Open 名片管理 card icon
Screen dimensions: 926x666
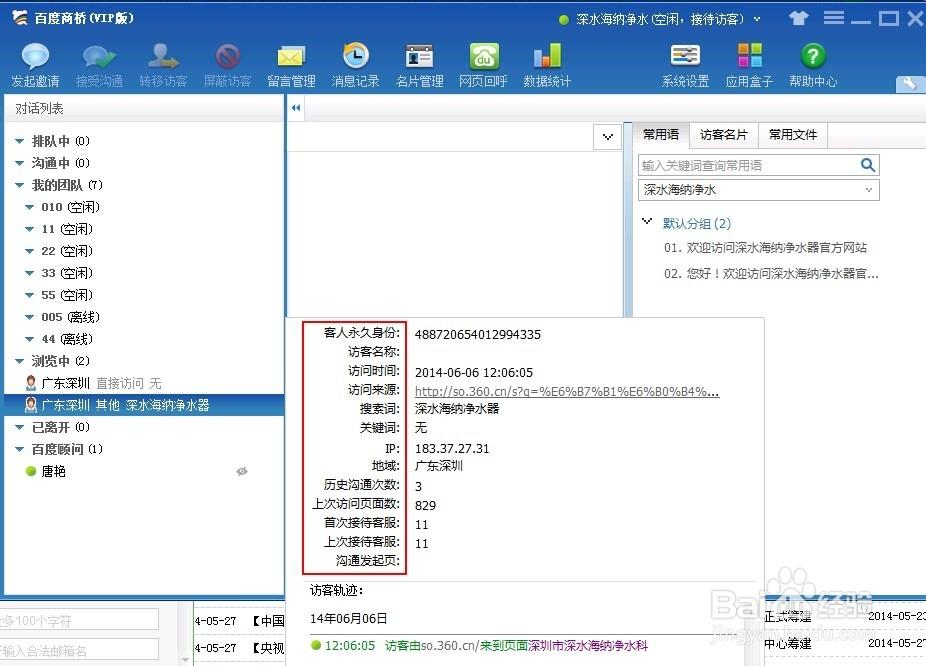coord(419,57)
